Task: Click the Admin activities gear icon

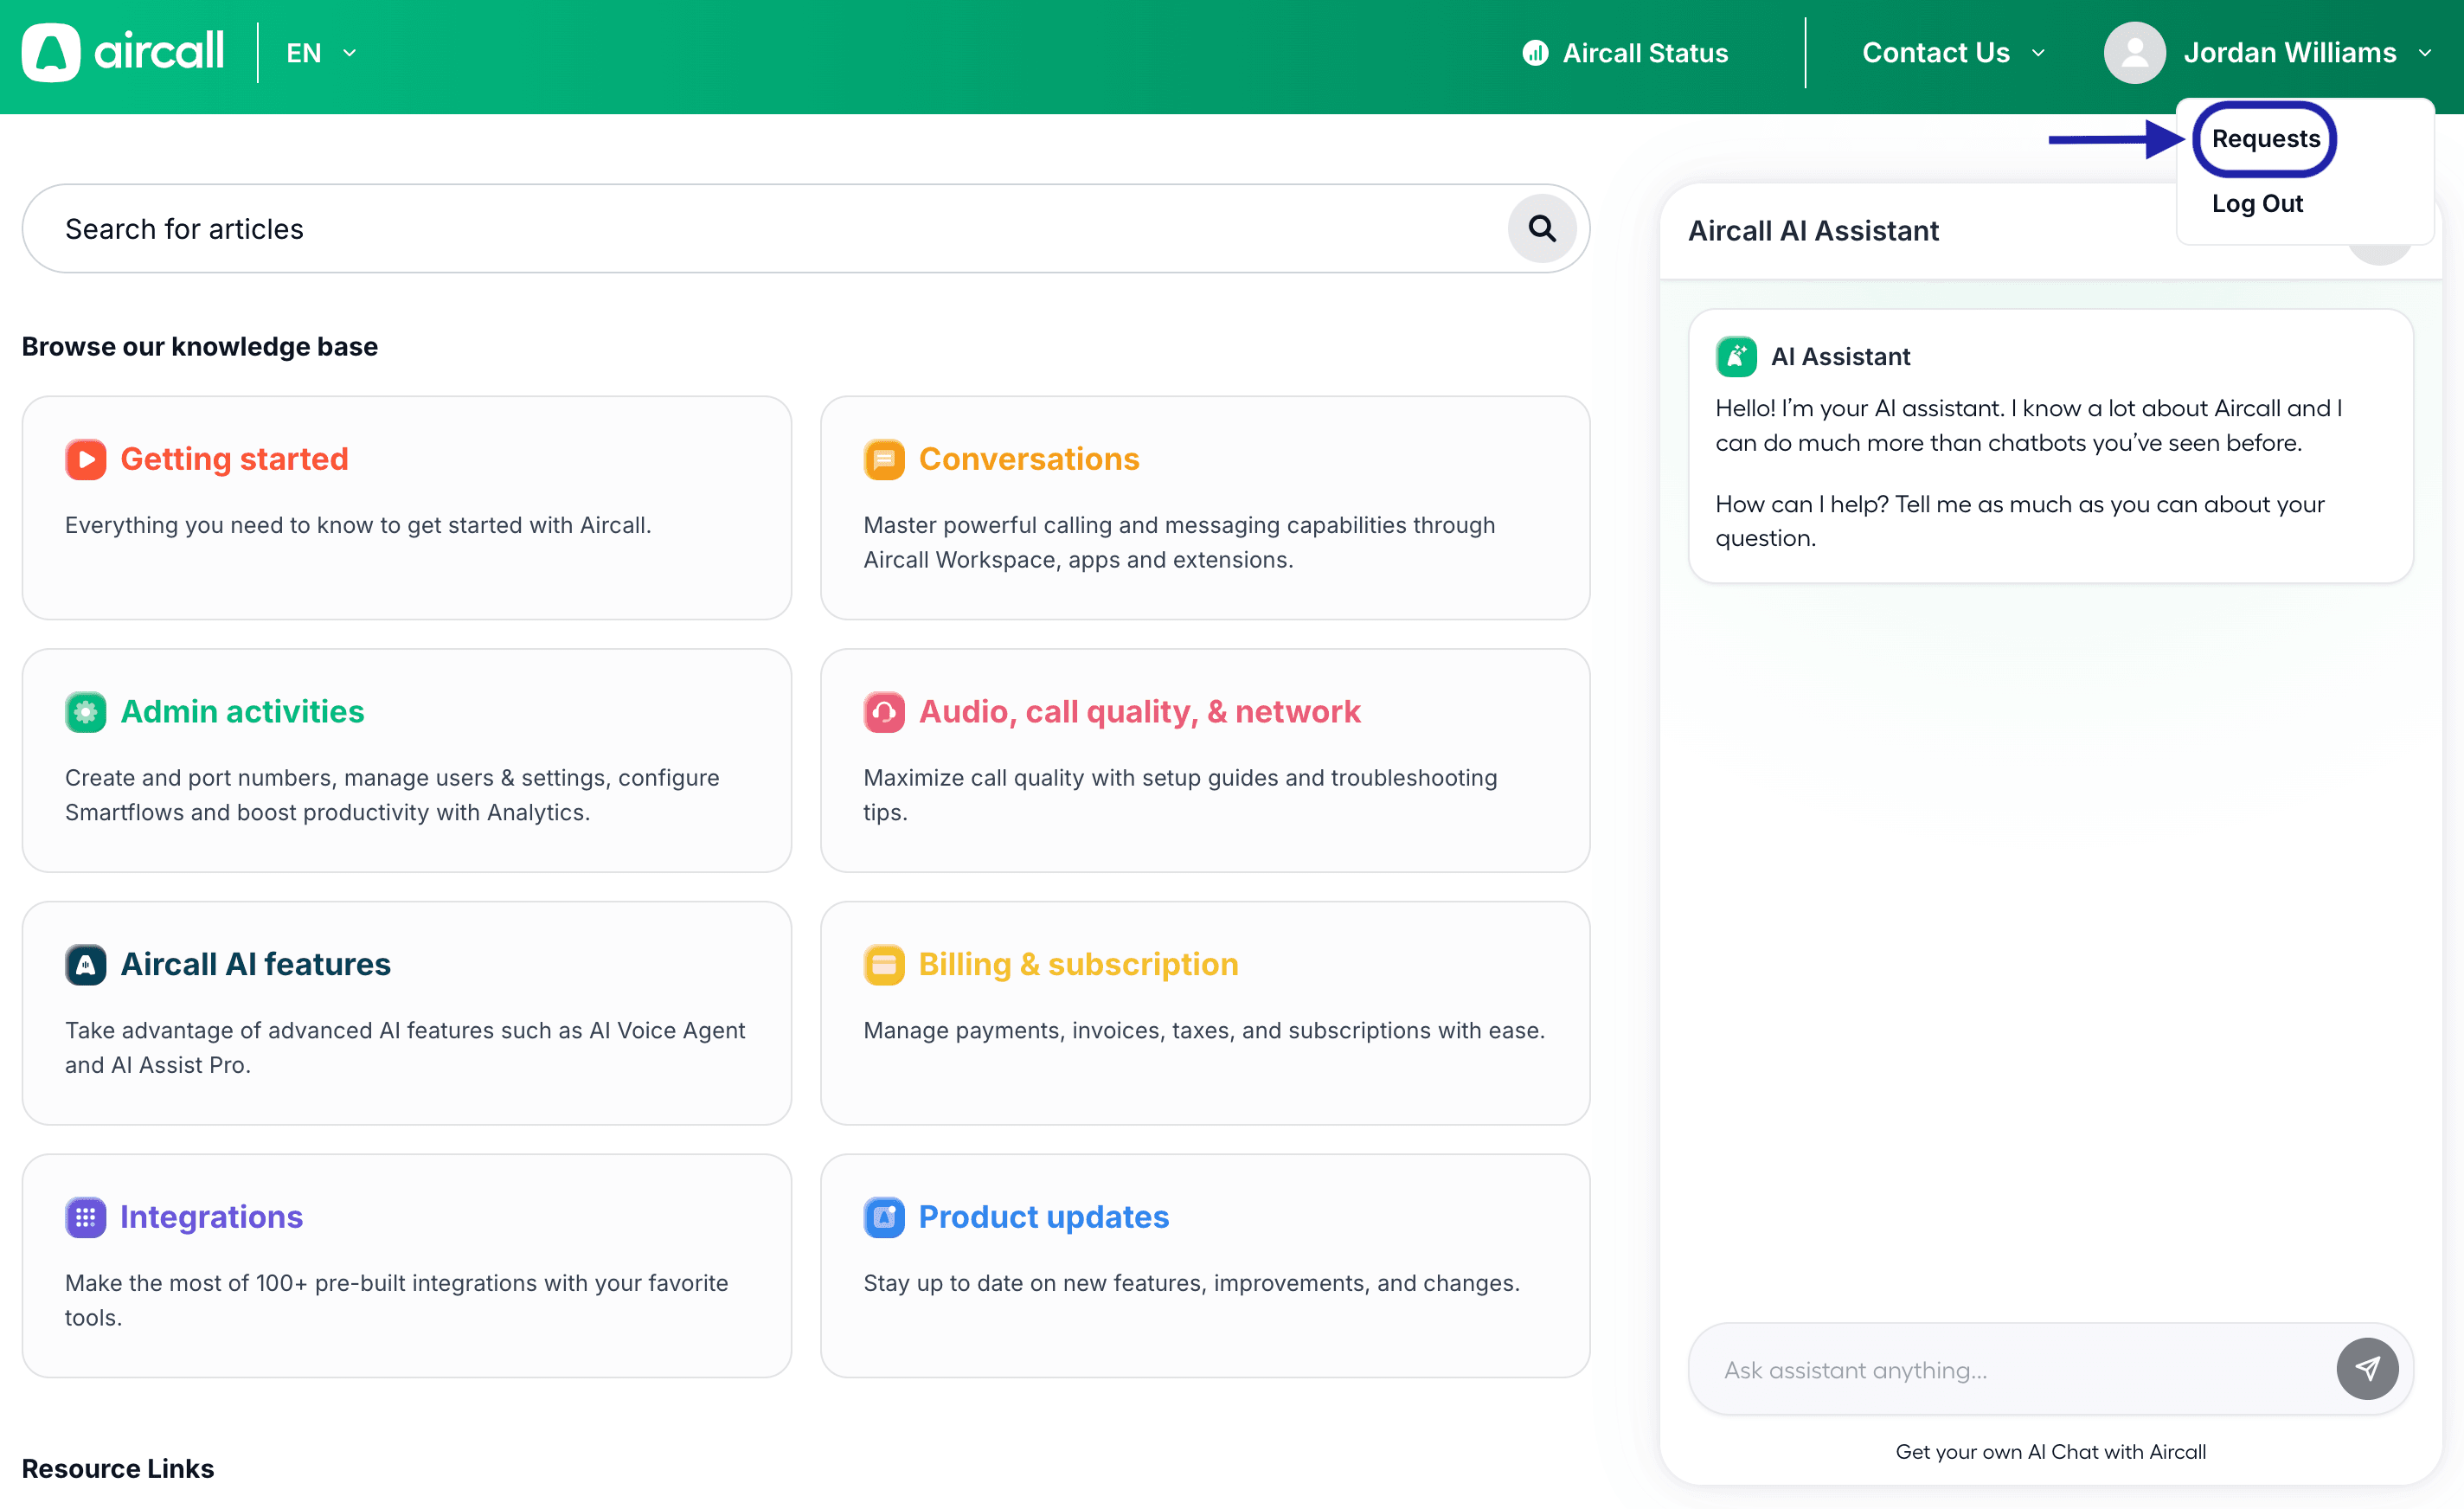Action: click(x=86, y=712)
